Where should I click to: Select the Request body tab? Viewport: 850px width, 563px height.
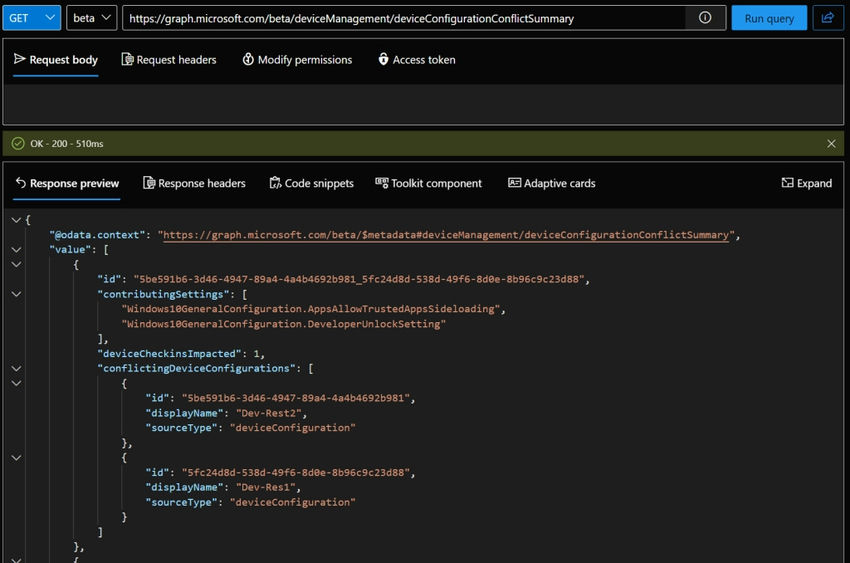click(x=56, y=60)
